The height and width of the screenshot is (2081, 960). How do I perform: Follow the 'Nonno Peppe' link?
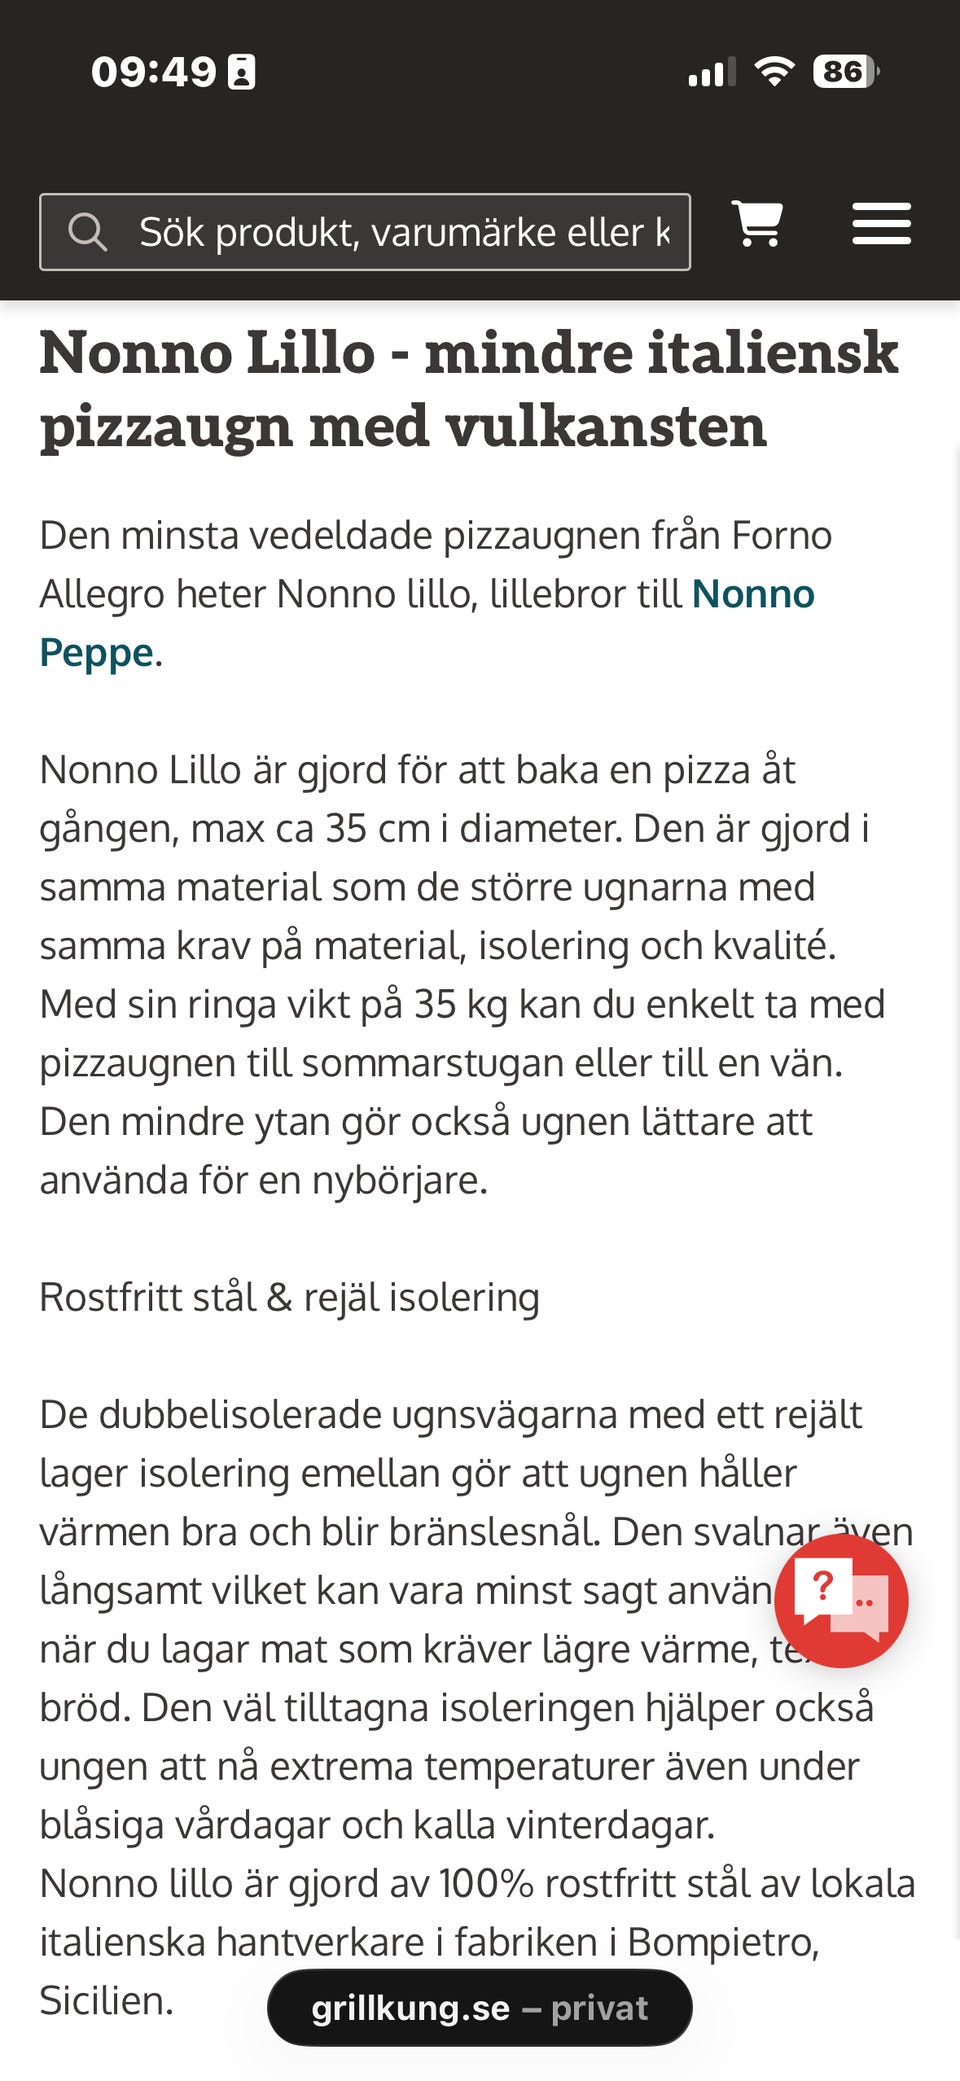click(427, 623)
